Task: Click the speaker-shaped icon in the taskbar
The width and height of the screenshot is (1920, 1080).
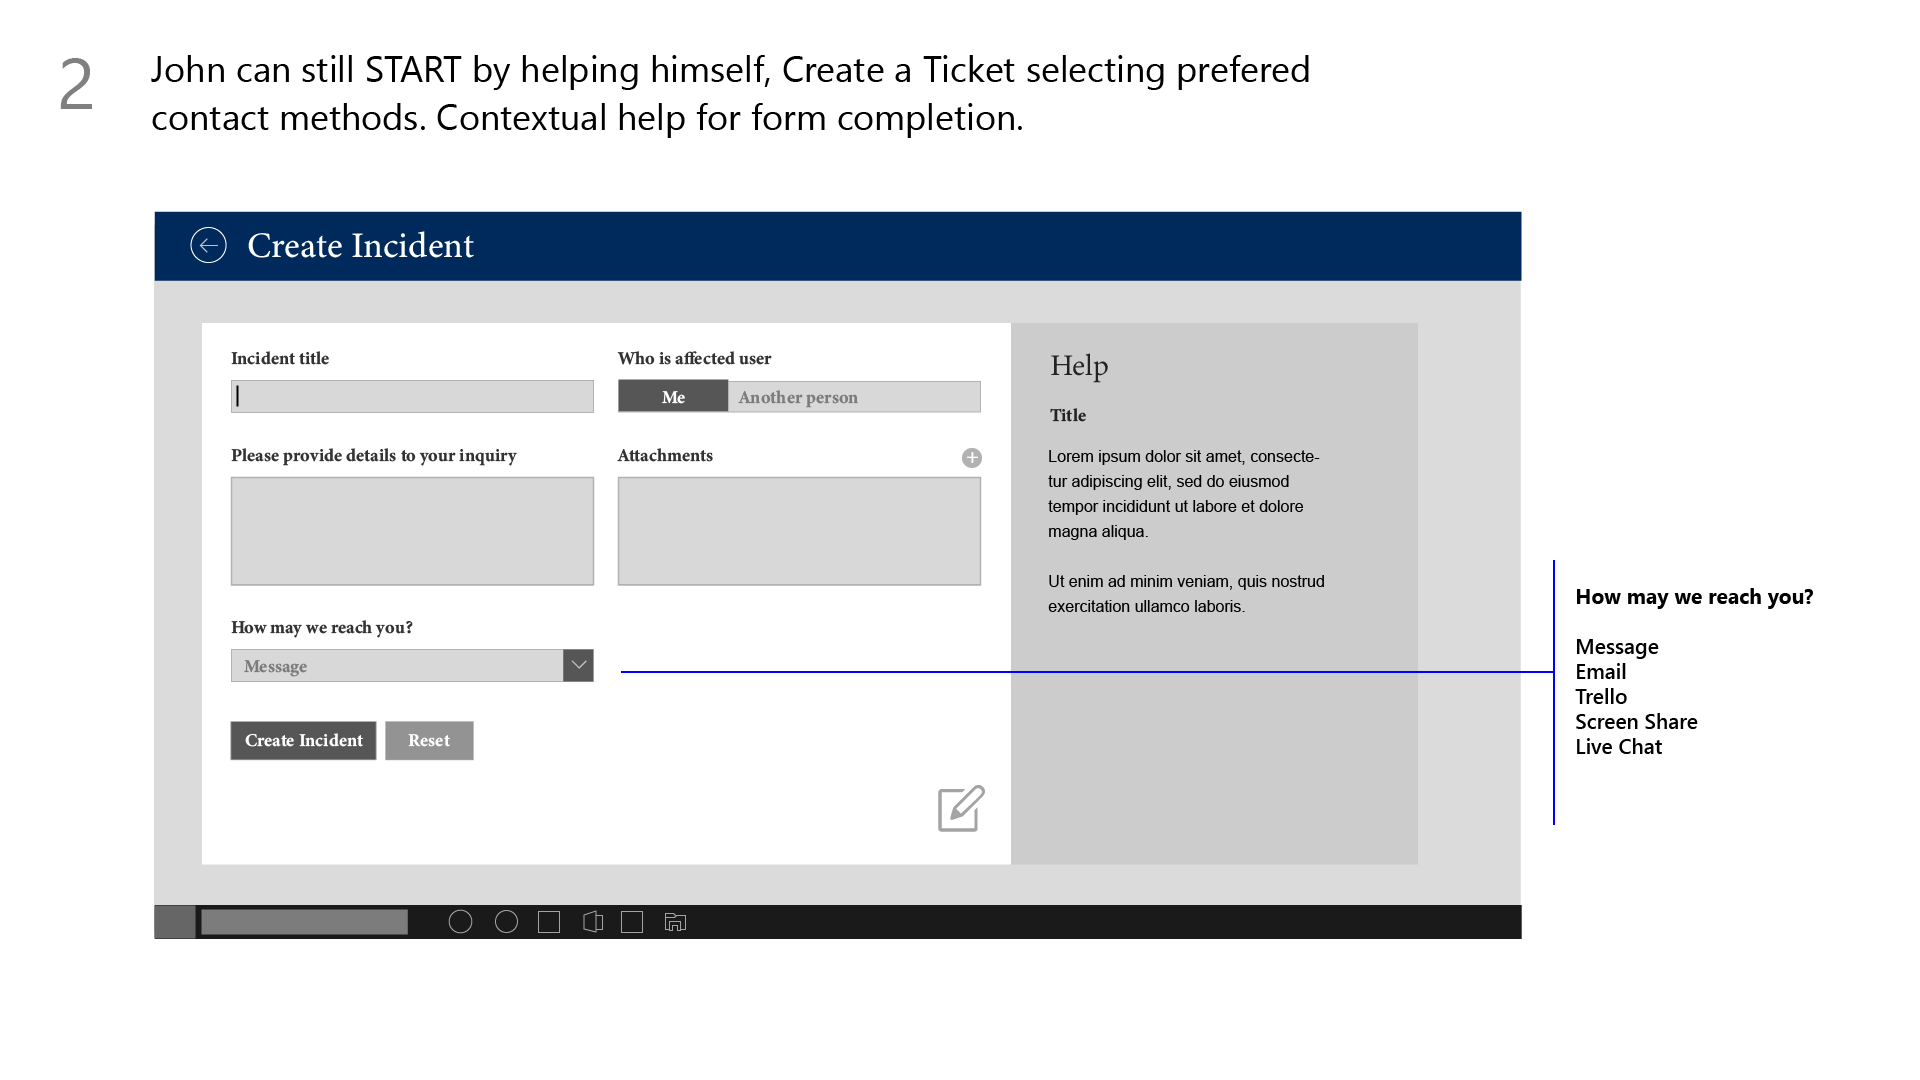Action: pos(592,922)
